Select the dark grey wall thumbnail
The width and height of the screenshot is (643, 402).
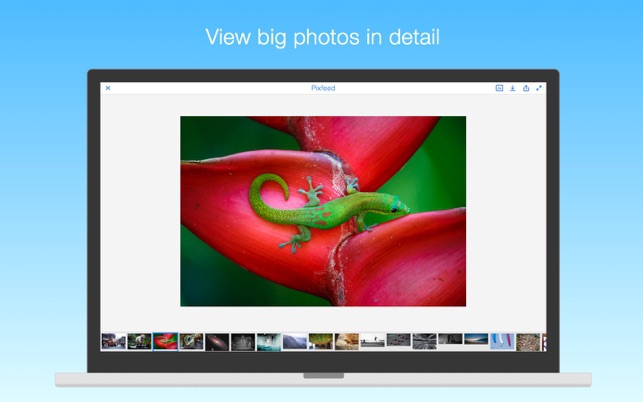point(450,339)
